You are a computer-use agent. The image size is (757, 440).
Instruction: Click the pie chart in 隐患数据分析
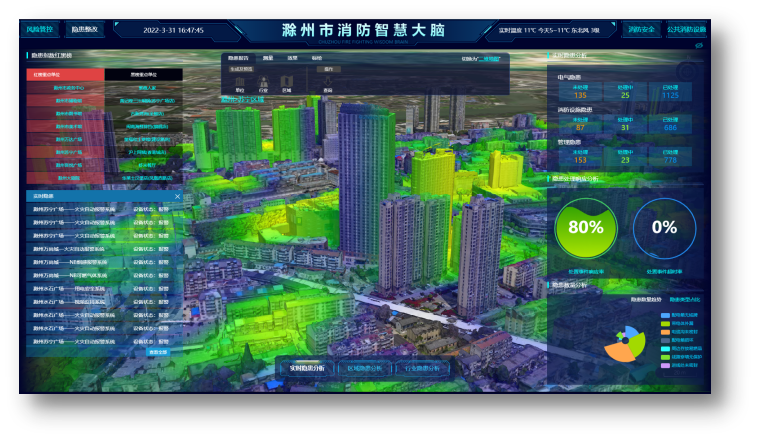(625, 341)
